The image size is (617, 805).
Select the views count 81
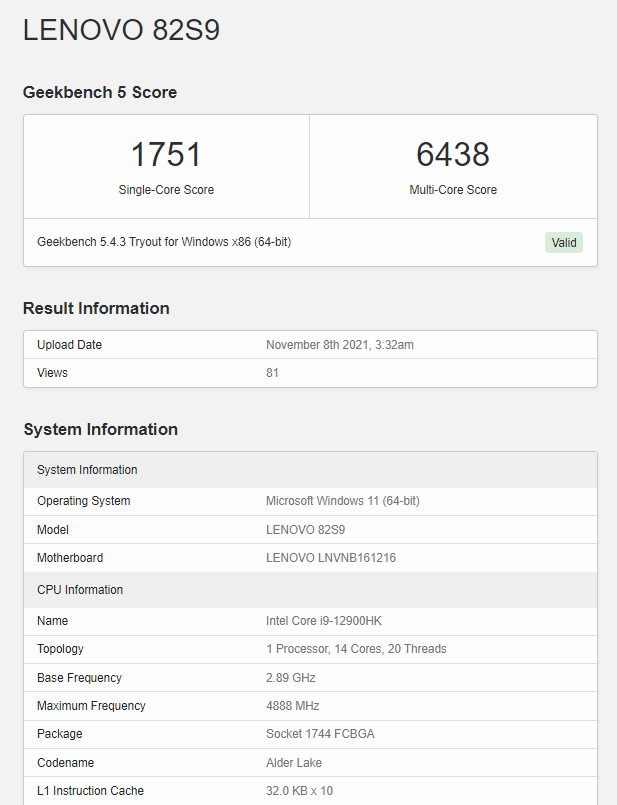pyautogui.click(x=272, y=373)
